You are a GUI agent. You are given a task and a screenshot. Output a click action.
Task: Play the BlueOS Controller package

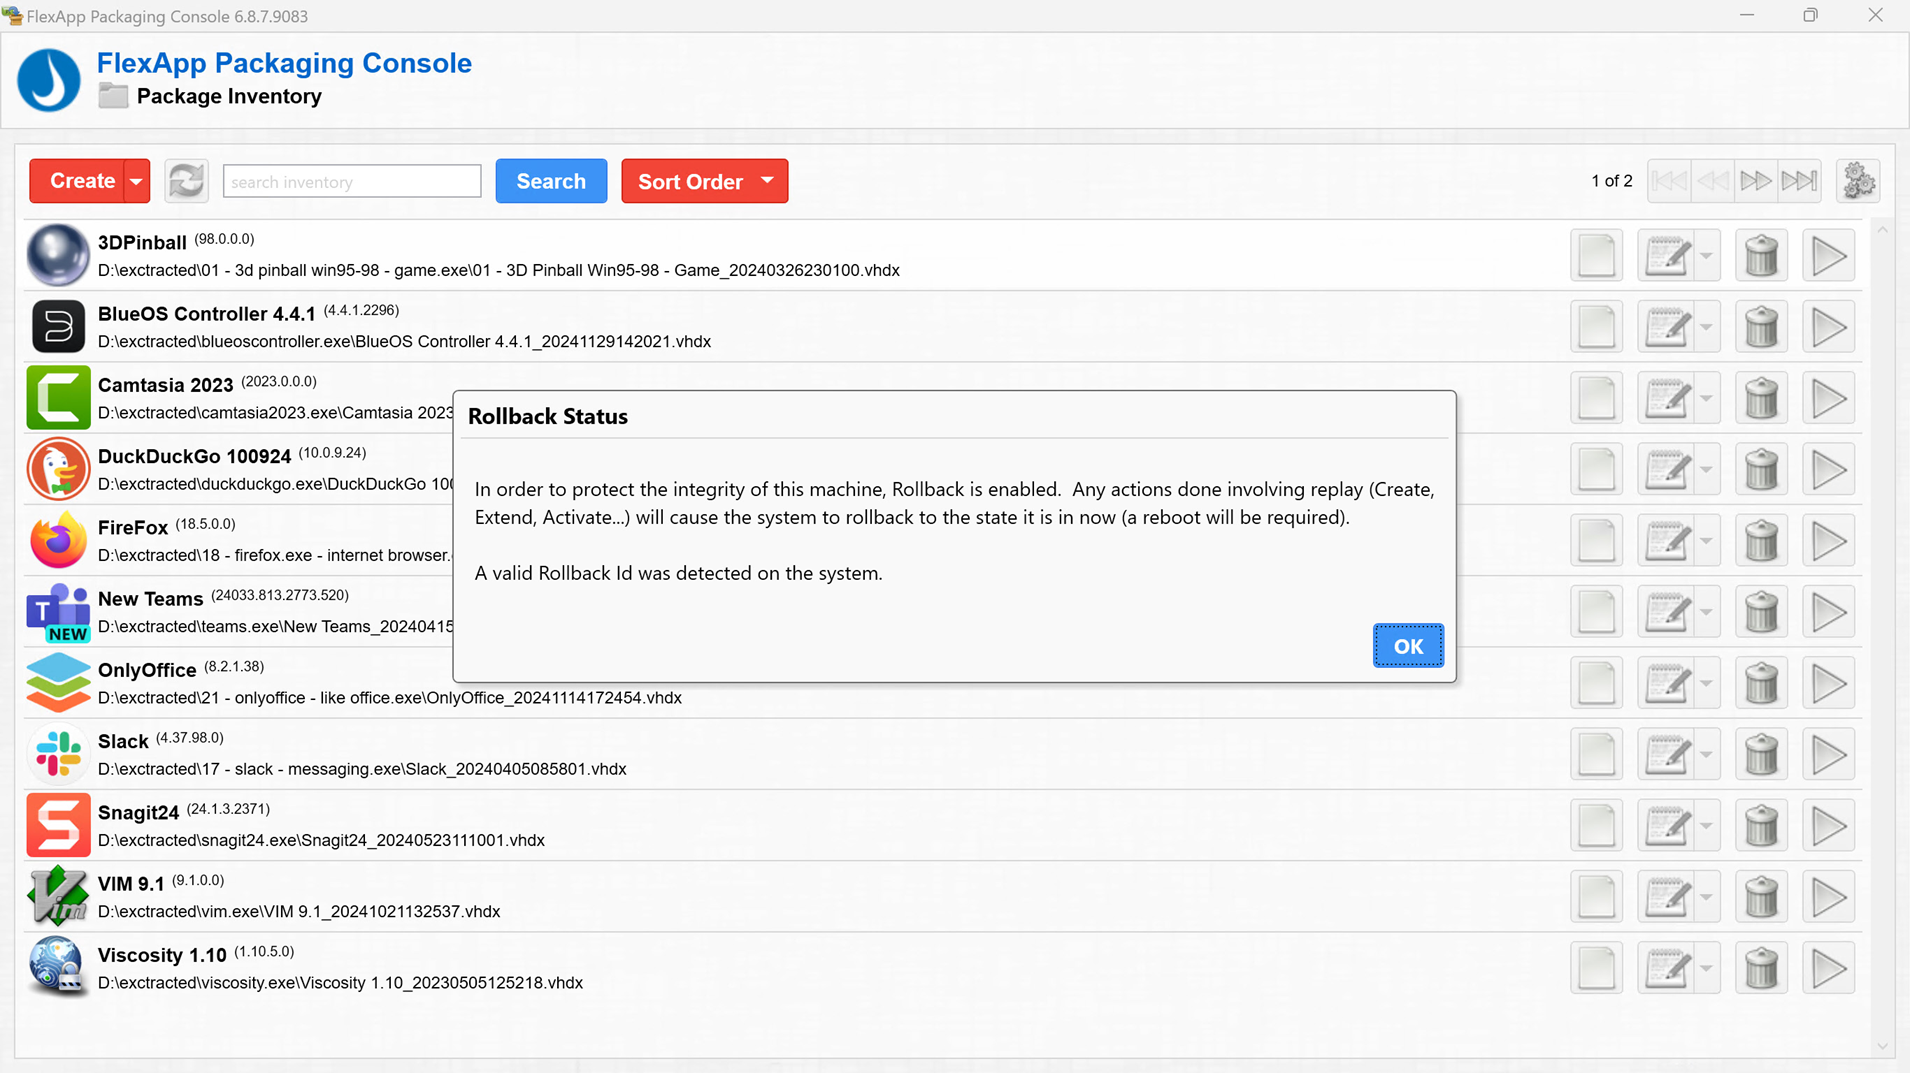tap(1829, 327)
